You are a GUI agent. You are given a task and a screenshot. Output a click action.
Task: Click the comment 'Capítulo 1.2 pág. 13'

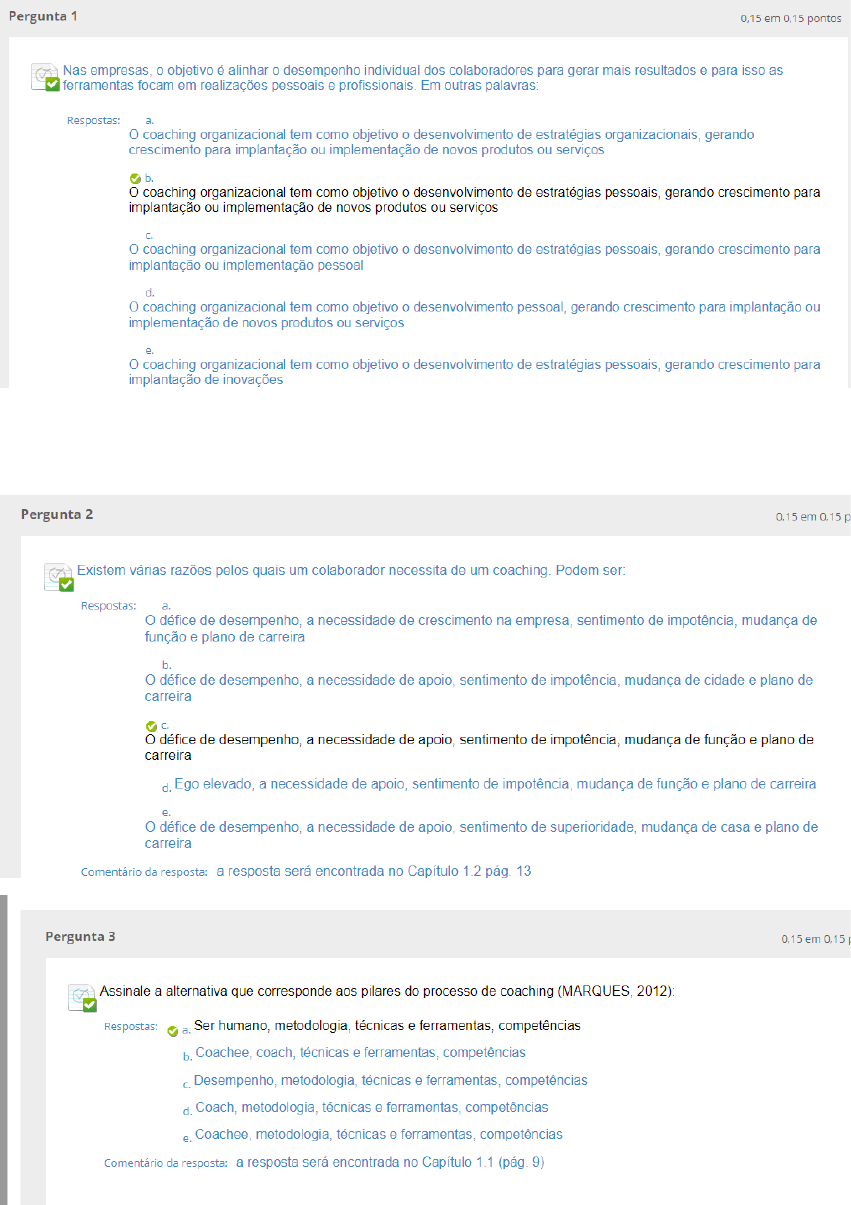click(373, 871)
